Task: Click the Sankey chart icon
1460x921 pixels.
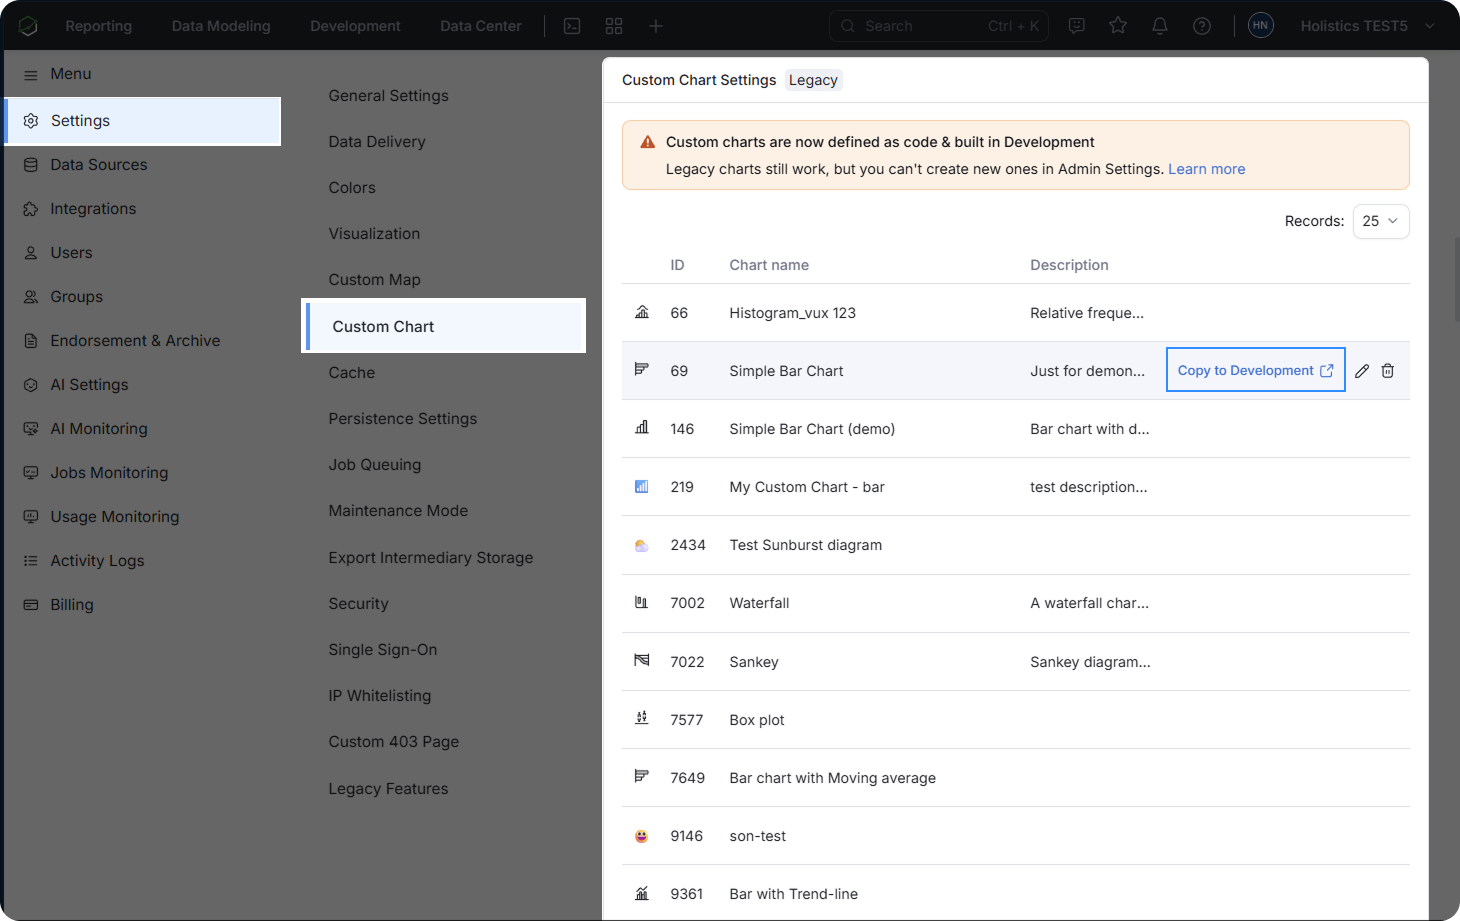Action: 642,660
